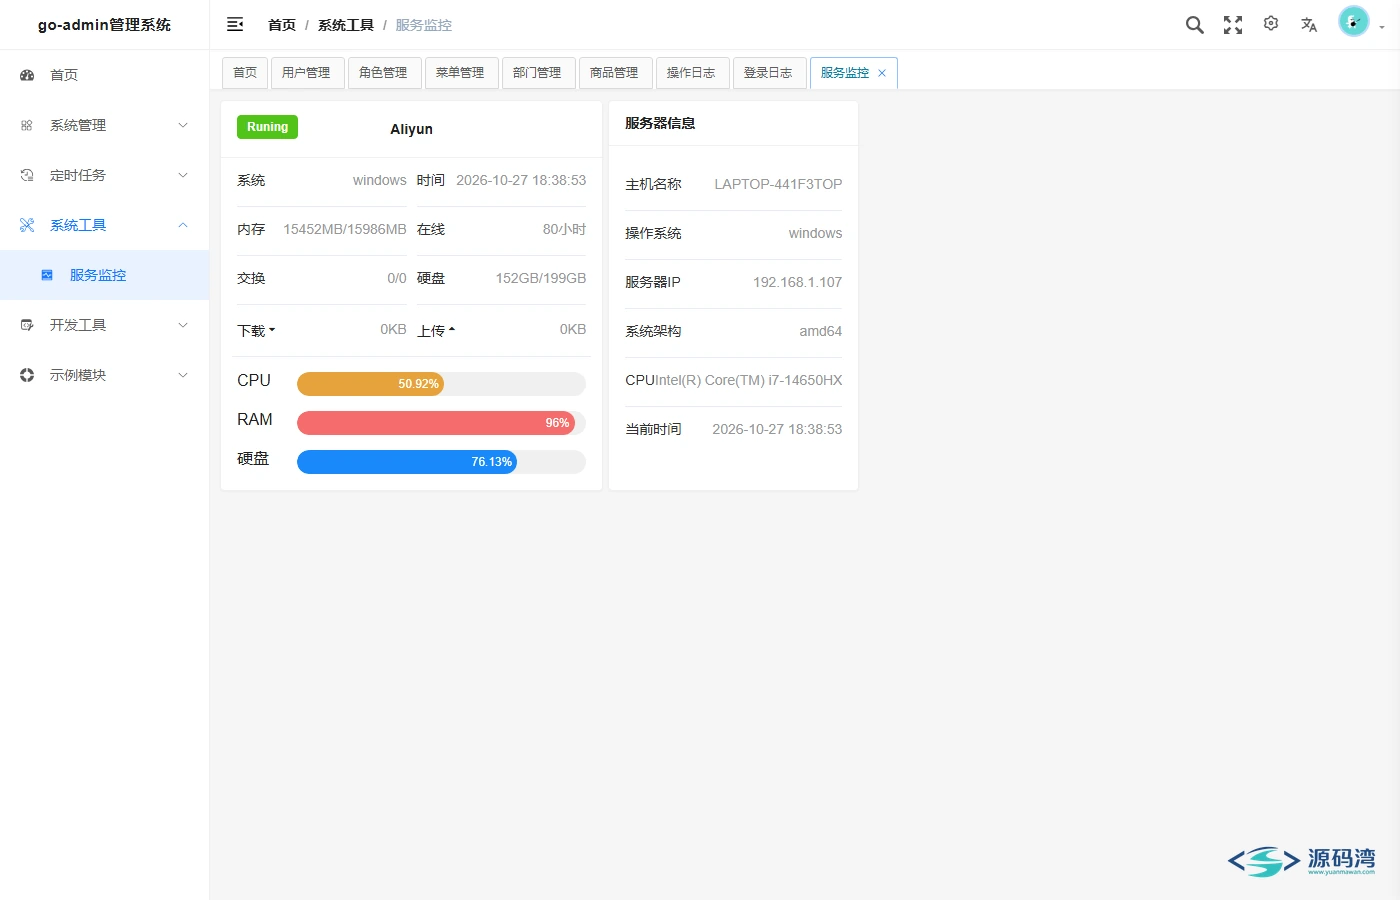
Task: Click the go-admin管理系统 logo title
Action: pyautogui.click(x=104, y=25)
